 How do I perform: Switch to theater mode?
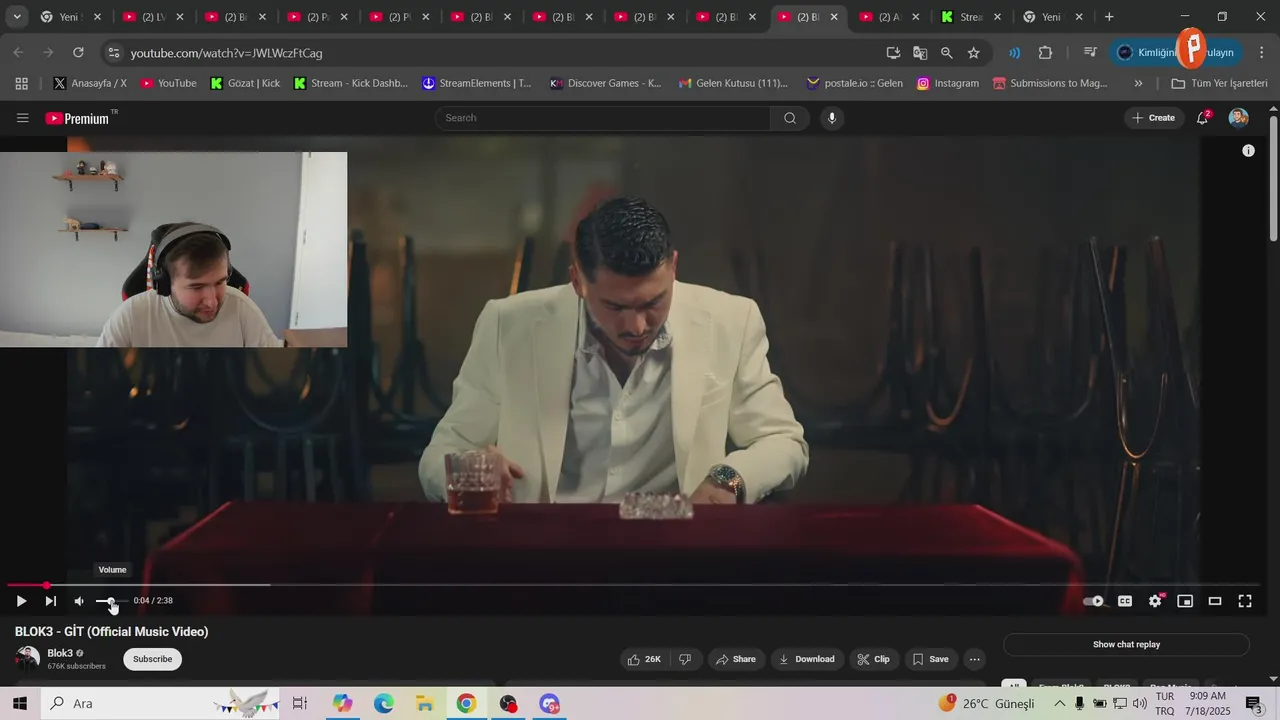[1215, 601]
